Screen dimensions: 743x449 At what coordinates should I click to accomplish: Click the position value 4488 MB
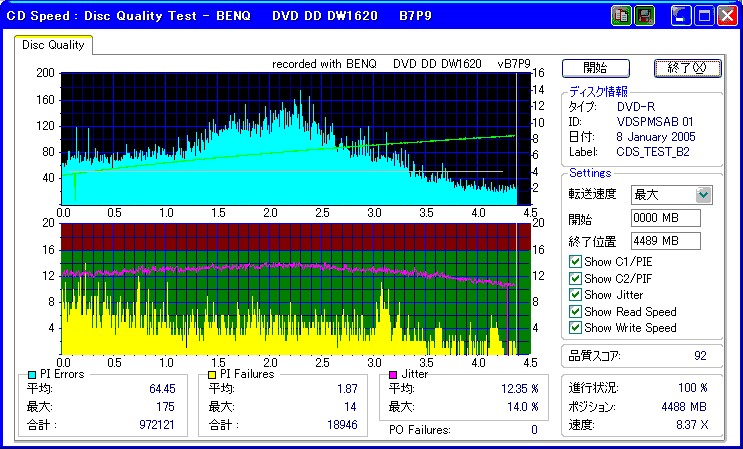684,406
